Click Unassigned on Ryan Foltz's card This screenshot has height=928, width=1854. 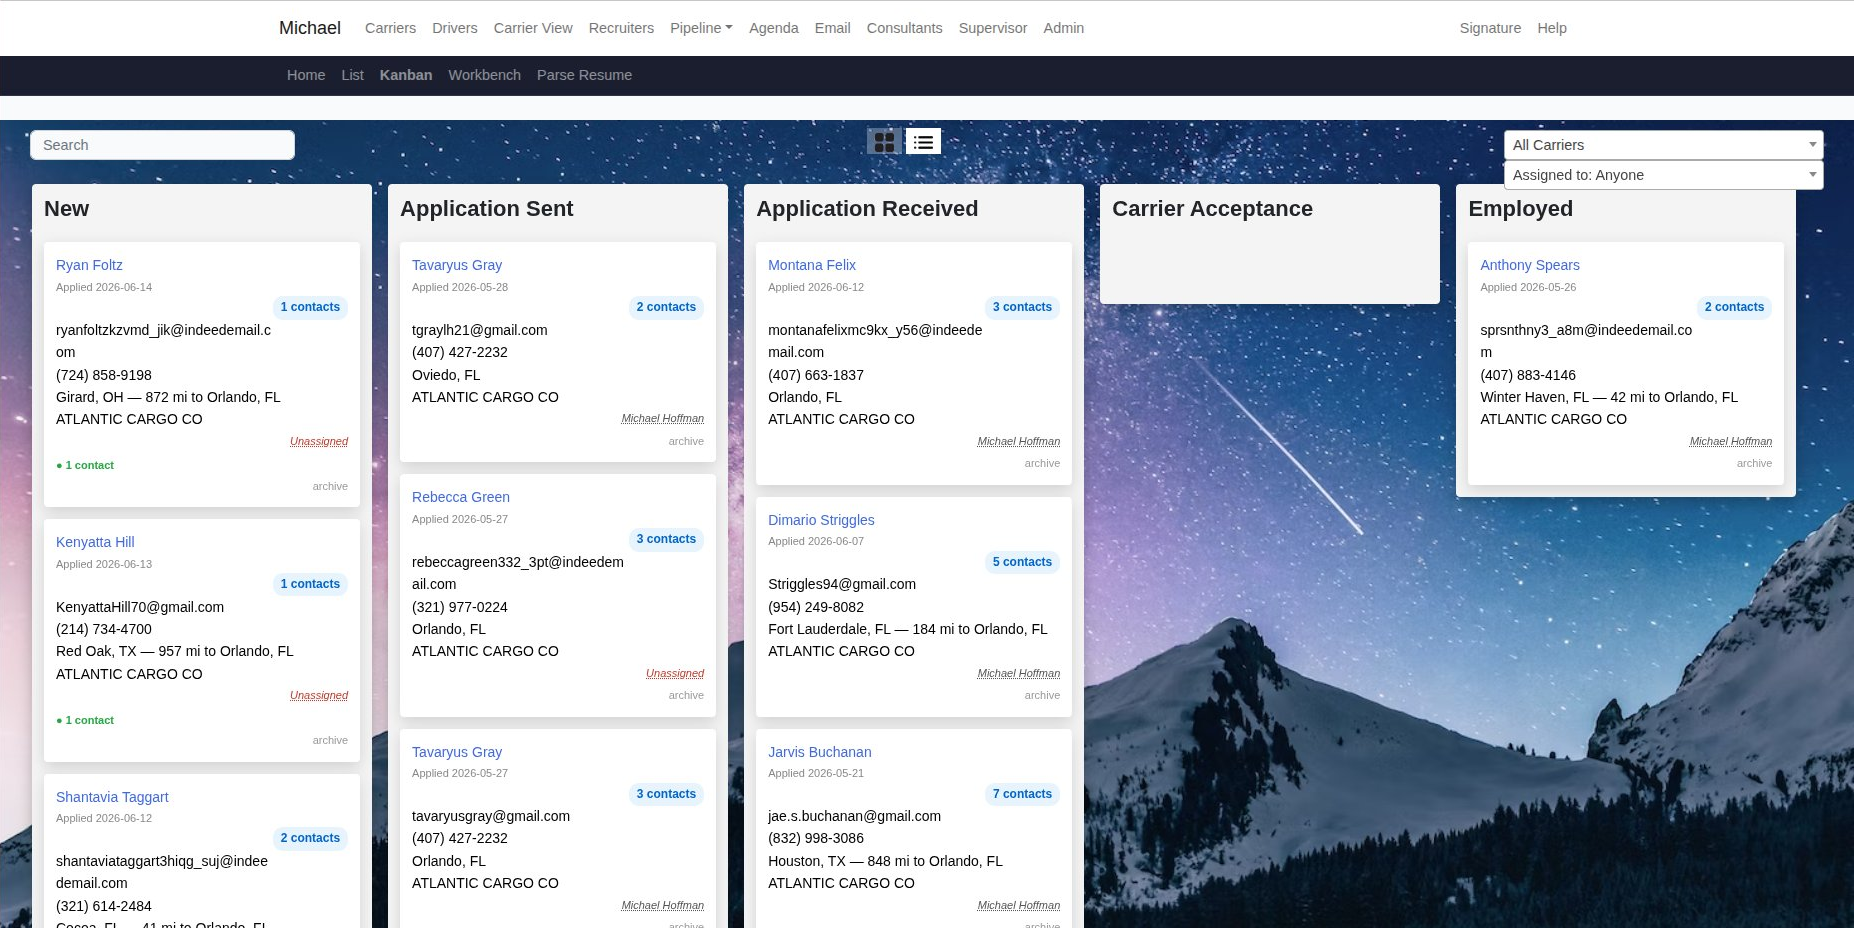click(x=319, y=441)
